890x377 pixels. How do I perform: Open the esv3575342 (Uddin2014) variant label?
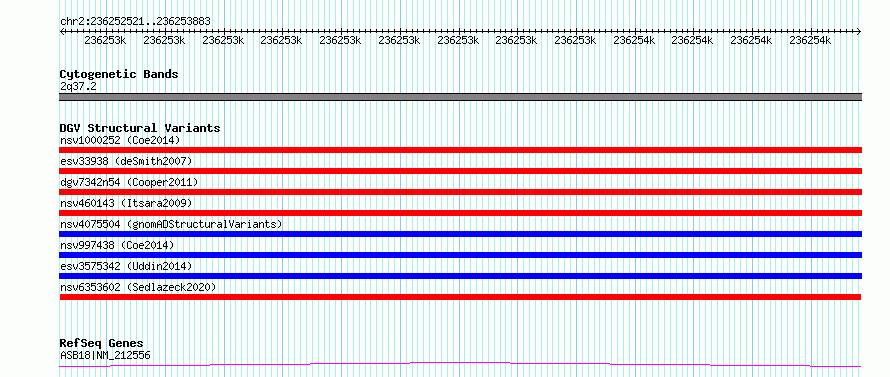[126, 266]
